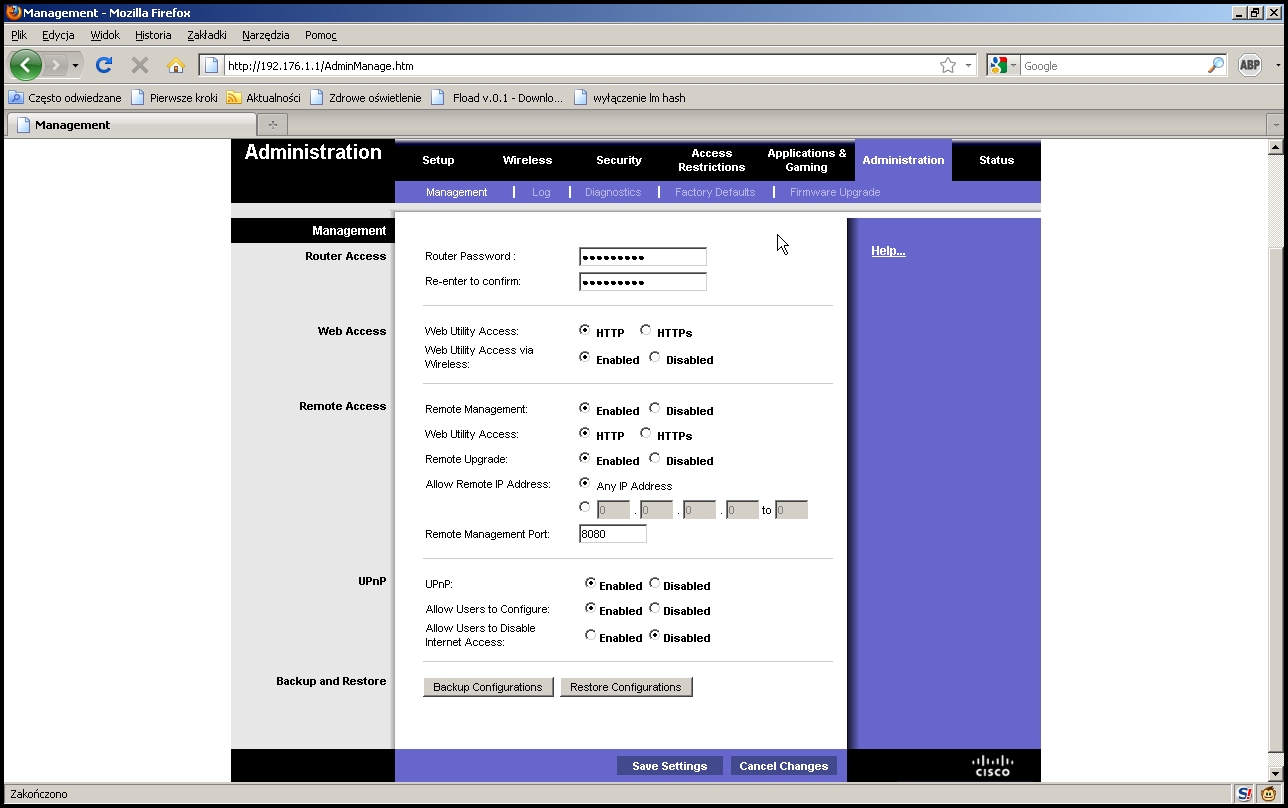Select HTTPS for Web Utility Access under Web Access
This screenshot has width=1288, height=808.
coord(646,330)
